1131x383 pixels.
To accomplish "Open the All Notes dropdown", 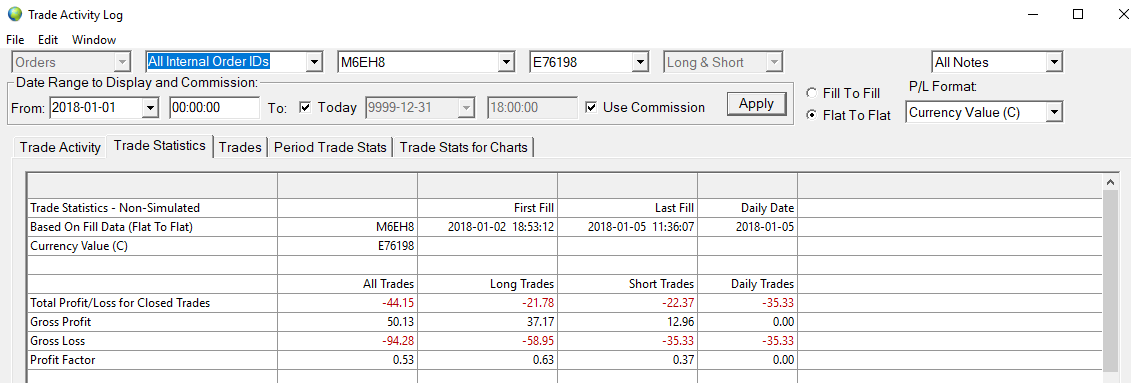I will pyautogui.click(x=1054, y=63).
